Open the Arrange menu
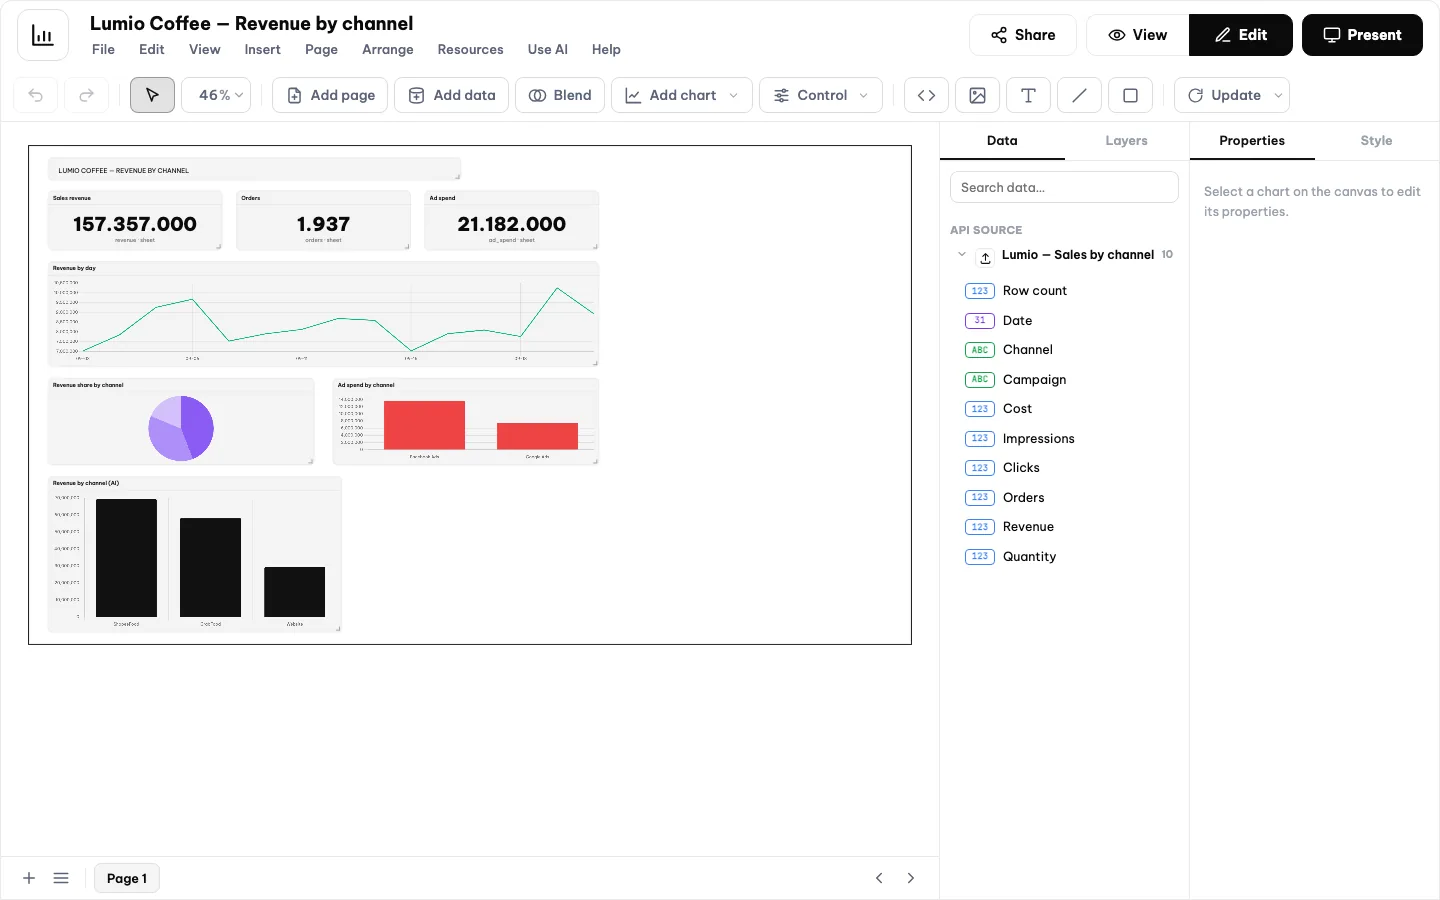The height and width of the screenshot is (900, 1440). [388, 49]
